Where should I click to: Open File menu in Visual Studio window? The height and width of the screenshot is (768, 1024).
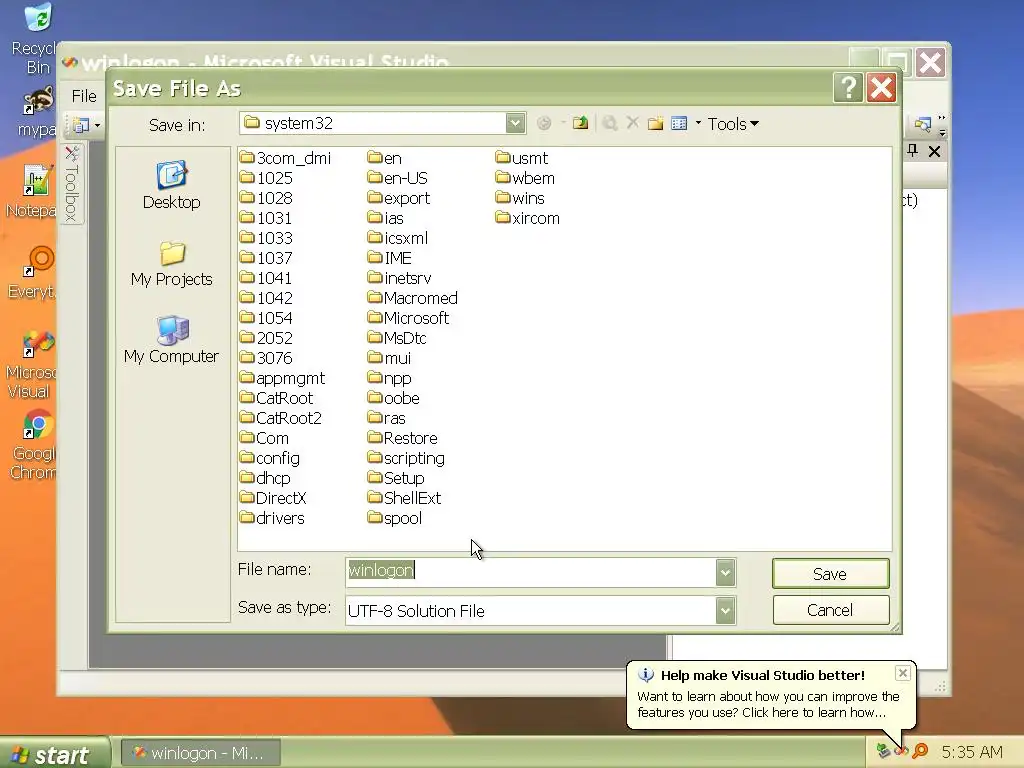(84, 96)
